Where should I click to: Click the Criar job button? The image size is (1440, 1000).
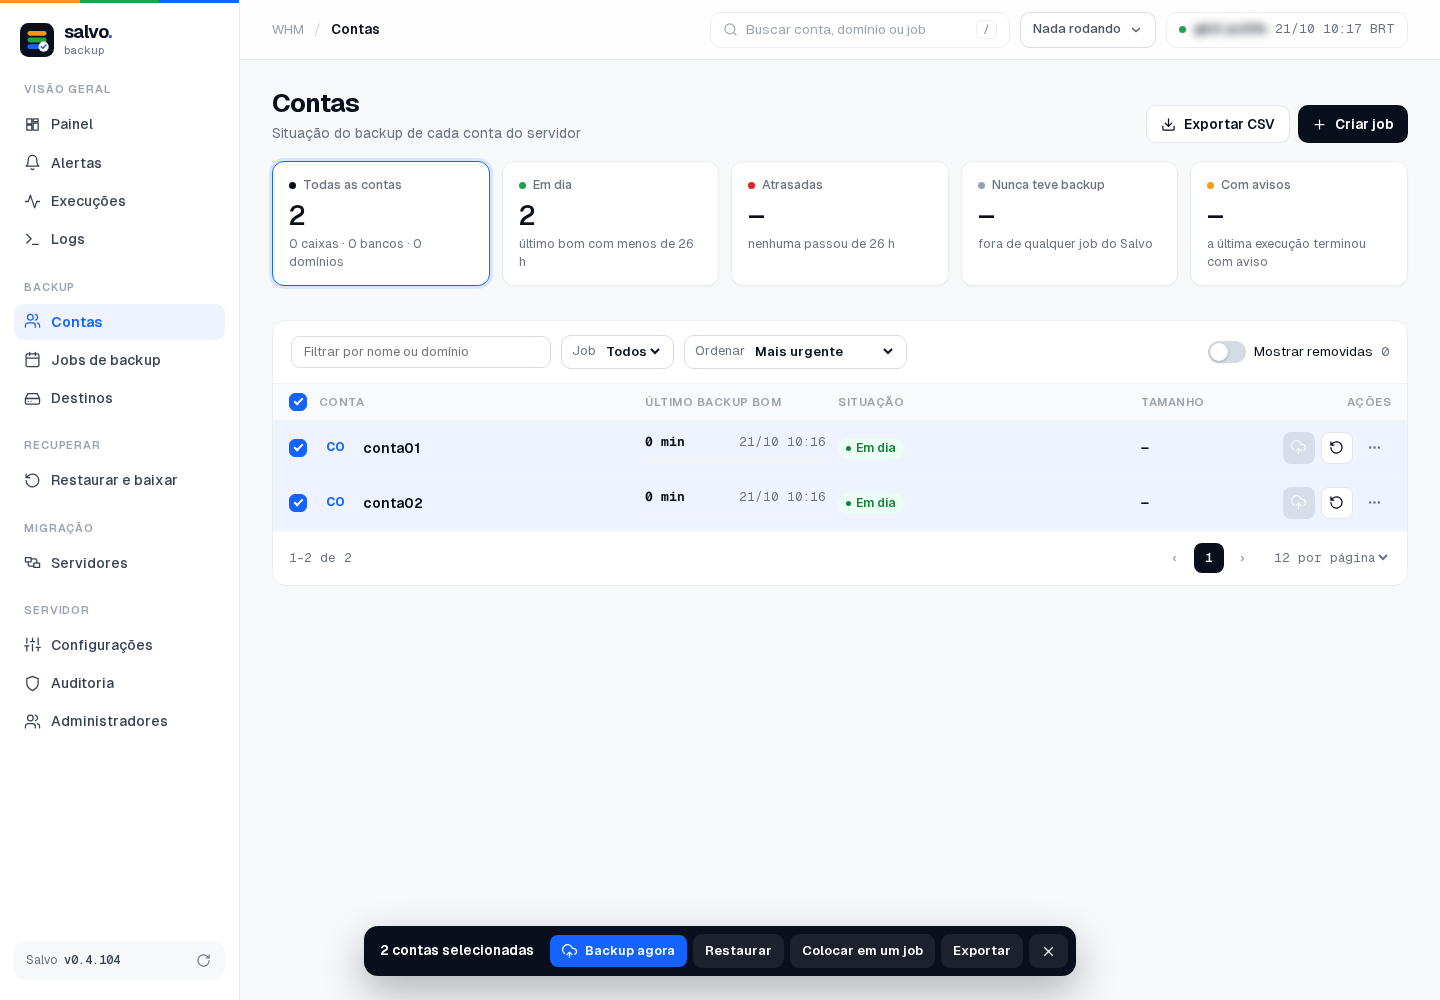coord(1352,124)
